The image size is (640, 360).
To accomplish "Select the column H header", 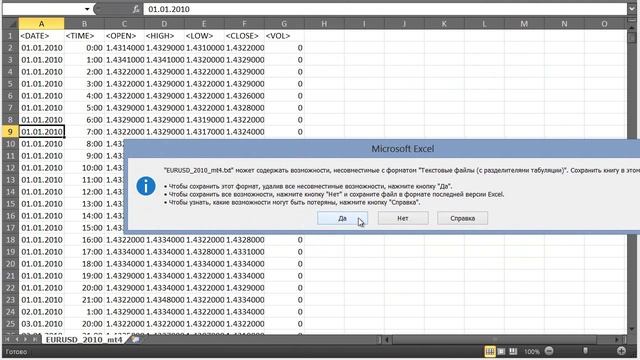I will point(324,24).
